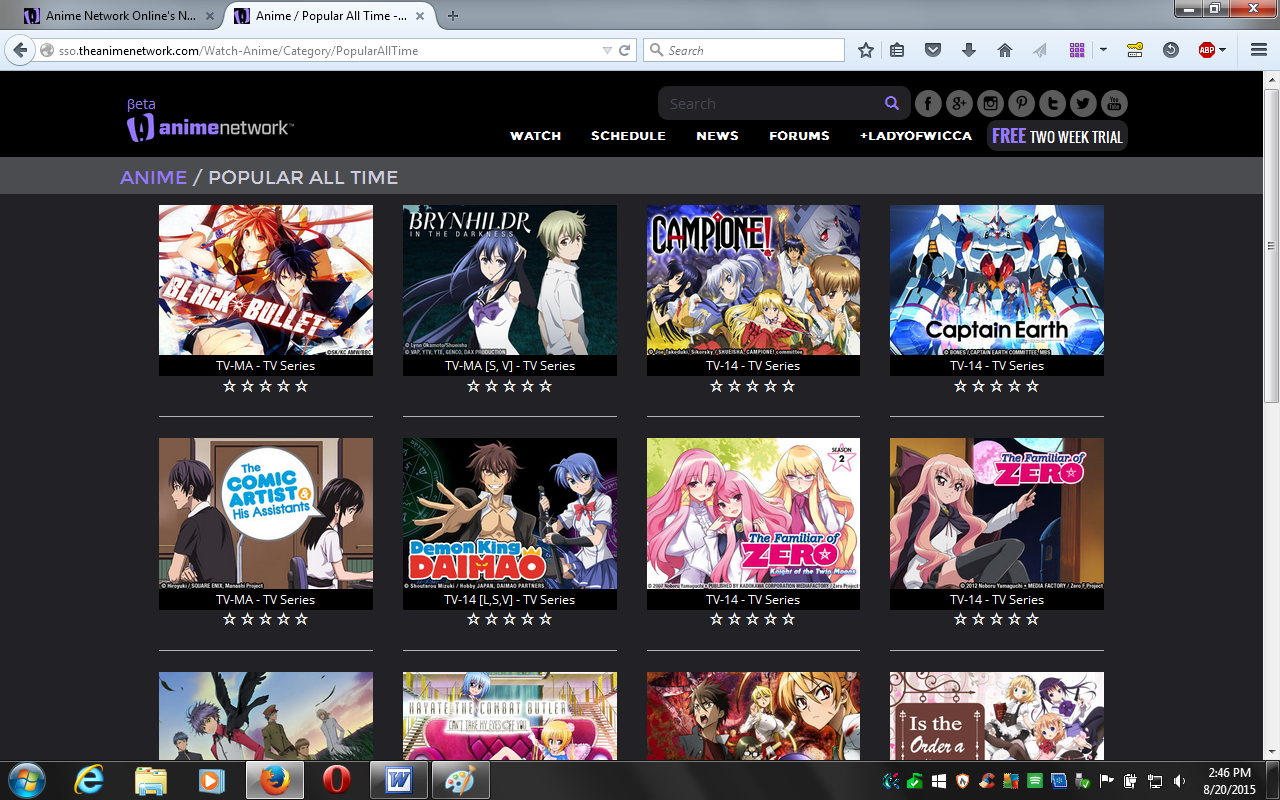Screen dimensions: 1280x800
Task: Open the Firefox hamburger menu
Action: pos(1258,50)
